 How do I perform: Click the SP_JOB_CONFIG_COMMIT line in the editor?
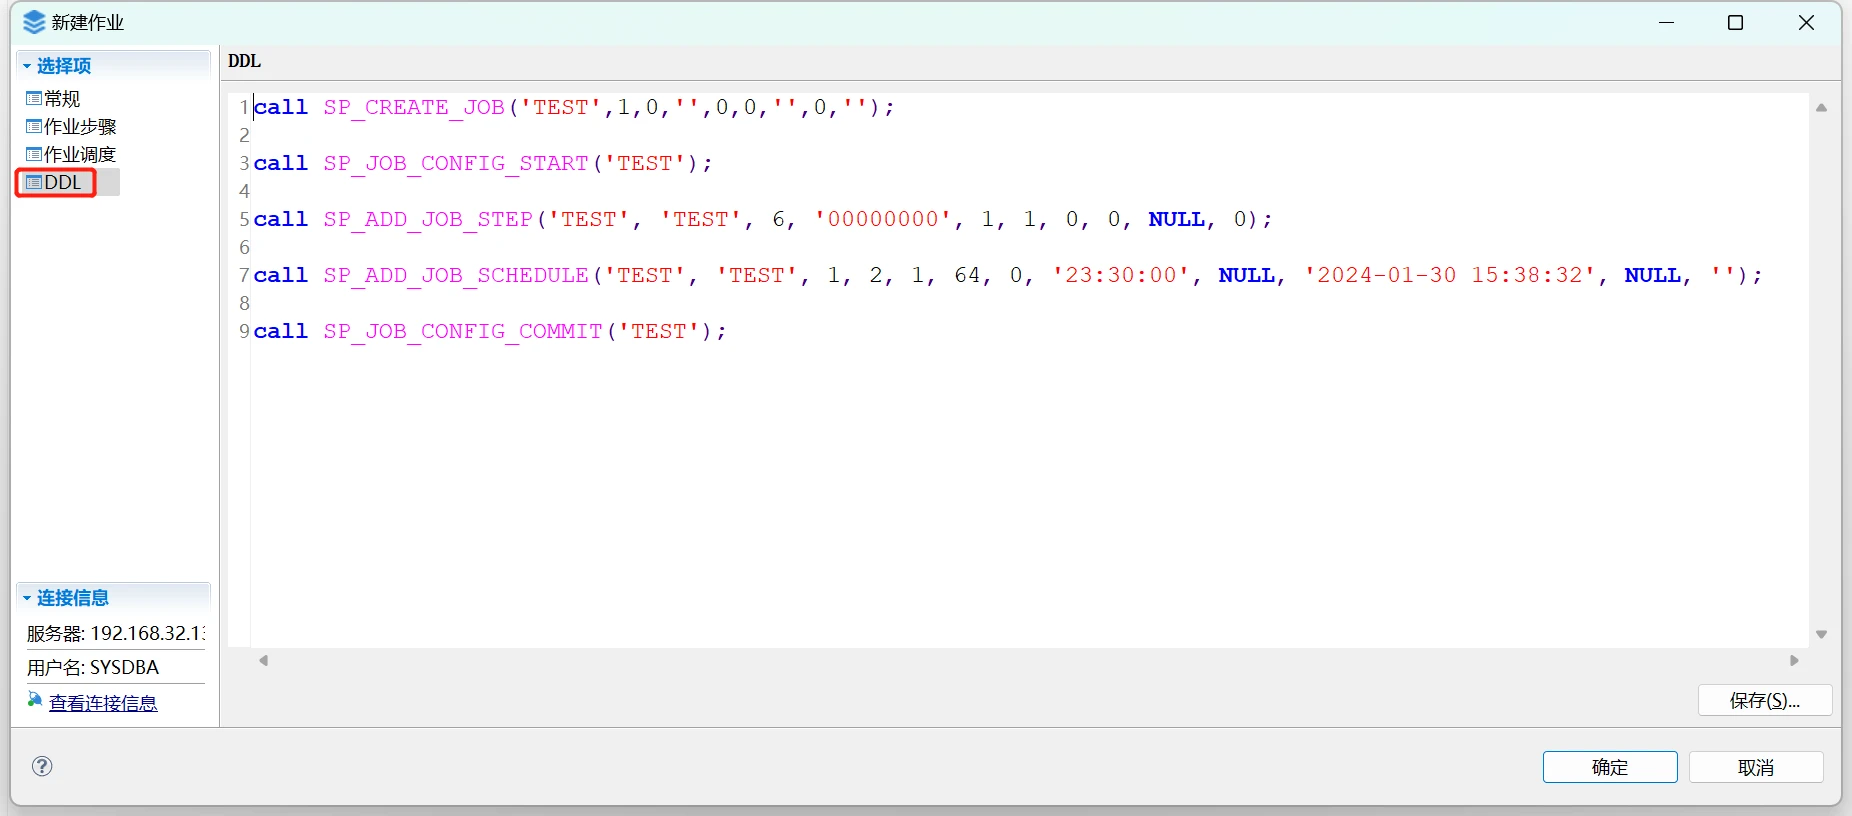(490, 332)
